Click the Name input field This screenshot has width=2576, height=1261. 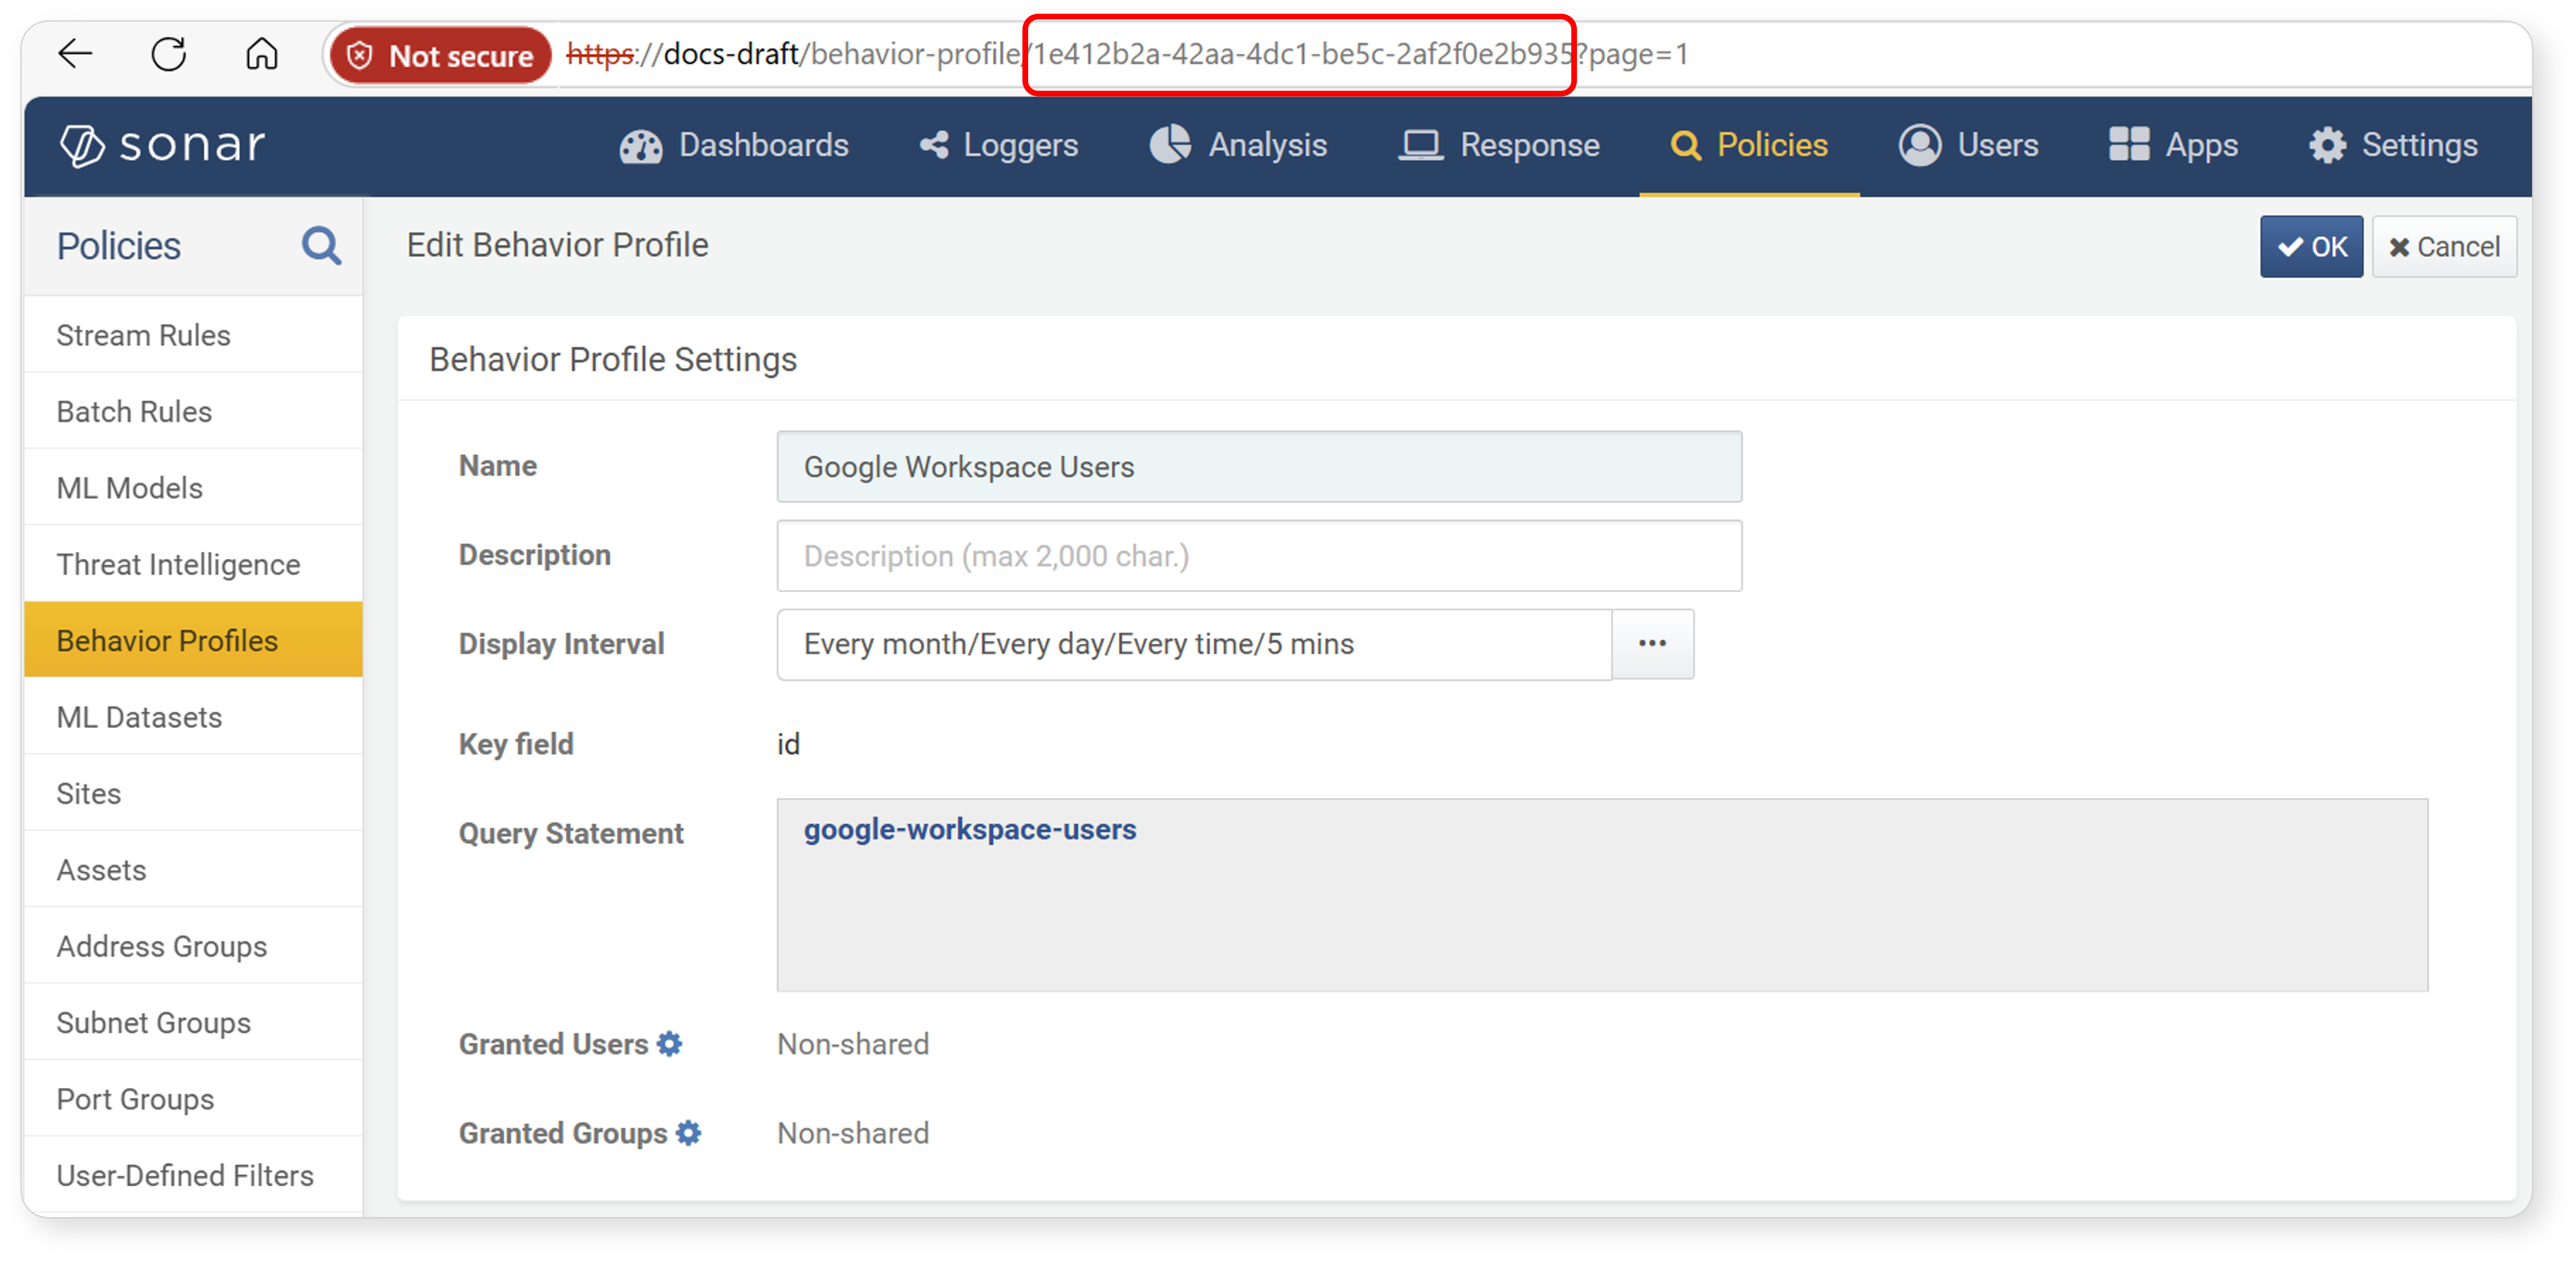[x=1259, y=467]
